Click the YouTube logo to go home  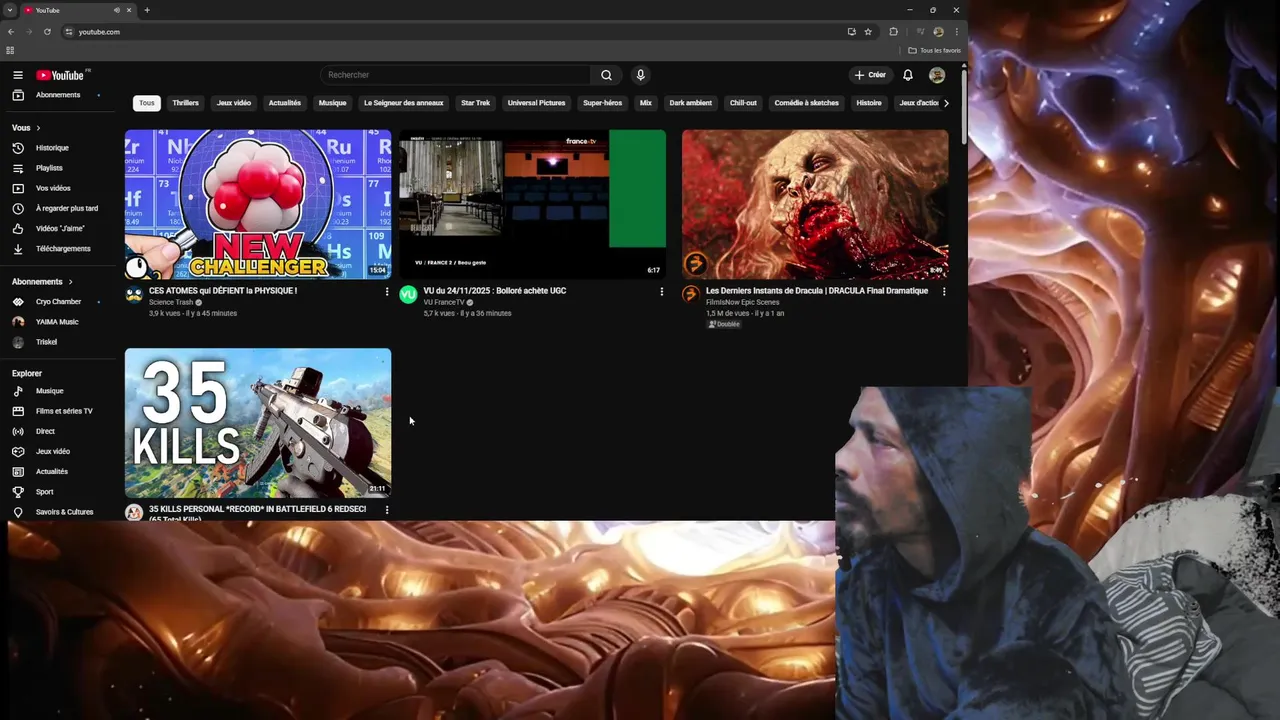click(61, 75)
